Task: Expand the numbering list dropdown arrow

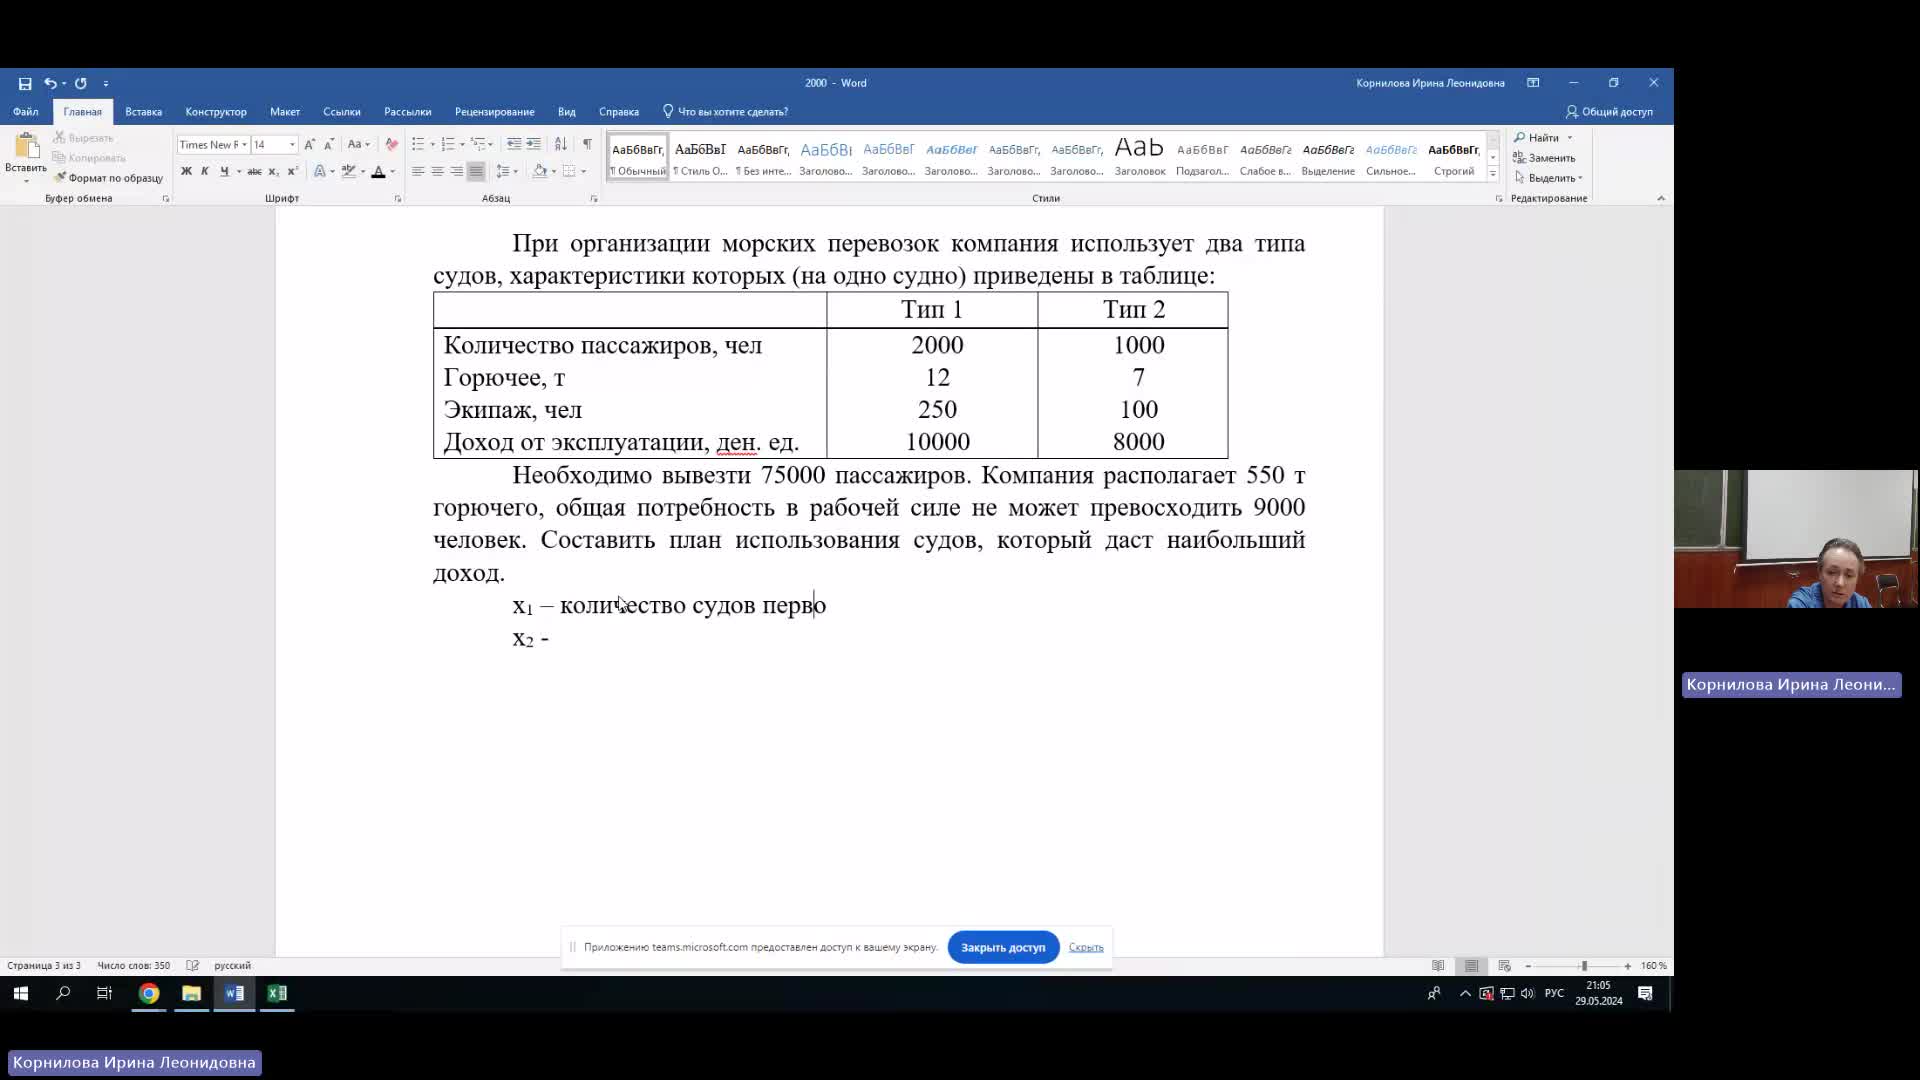Action: click(462, 144)
